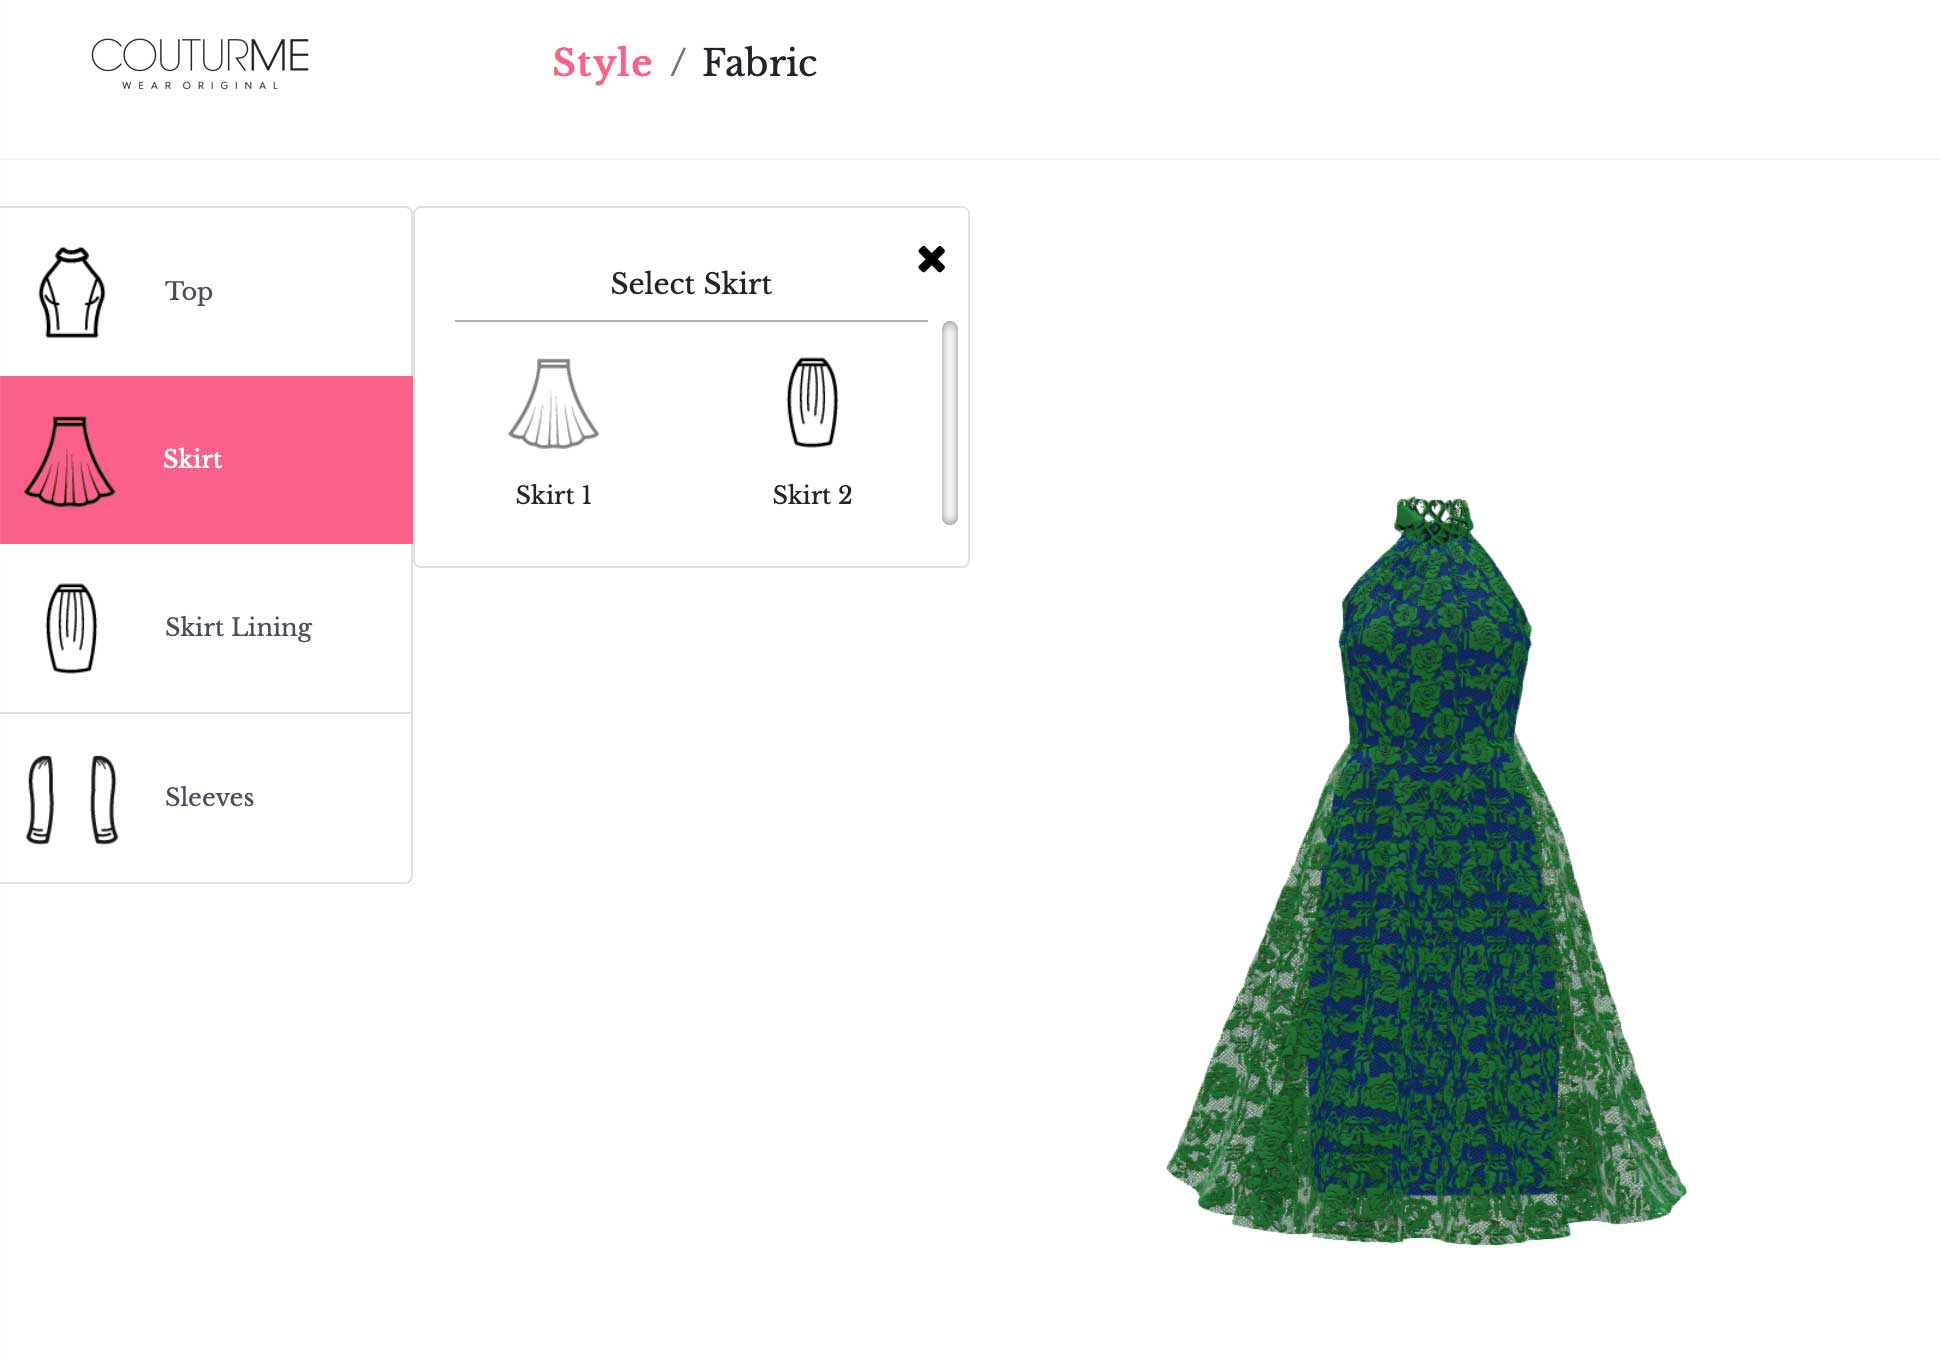
Task: Choose the Skirt 1 flared thumbnail
Action: coord(553,403)
